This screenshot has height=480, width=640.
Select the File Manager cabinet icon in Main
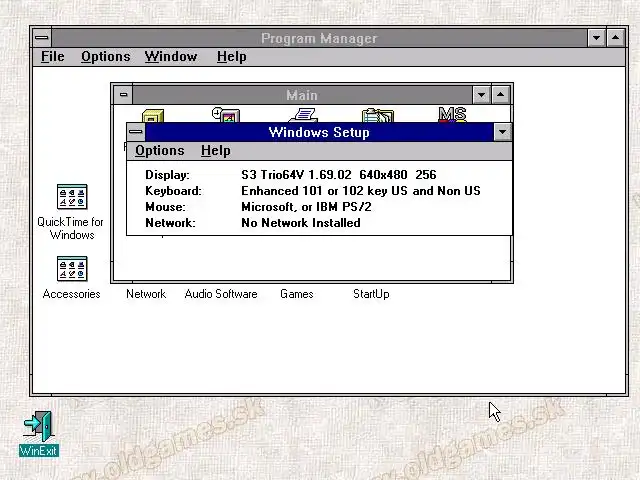tap(153, 116)
